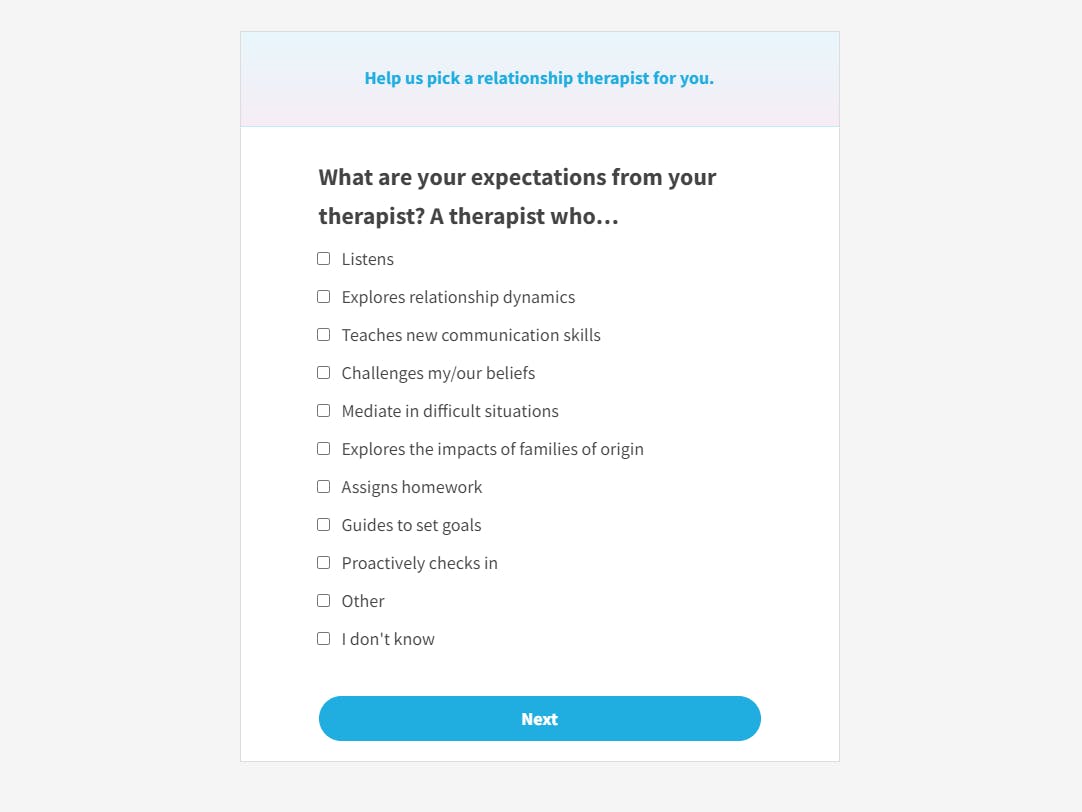
Task: Check the "I don't know" option
Action: pyautogui.click(x=323, y=638)
